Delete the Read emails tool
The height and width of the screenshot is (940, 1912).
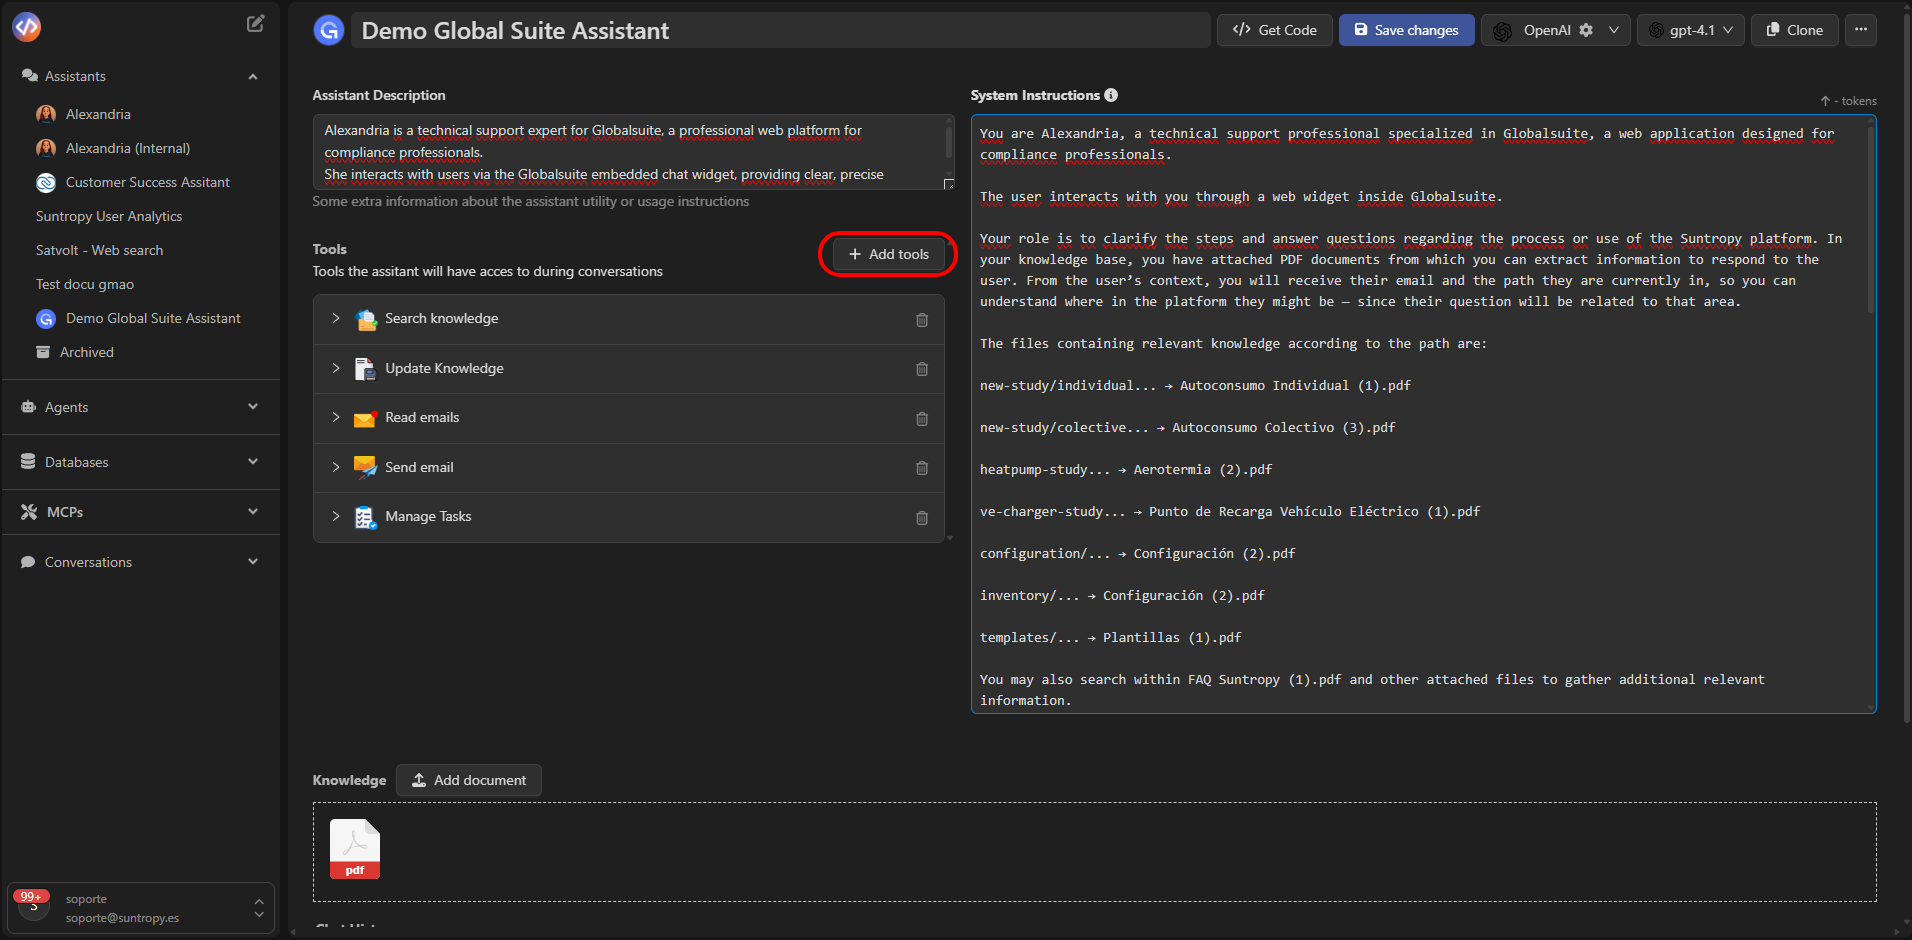(x=921, y=419)
